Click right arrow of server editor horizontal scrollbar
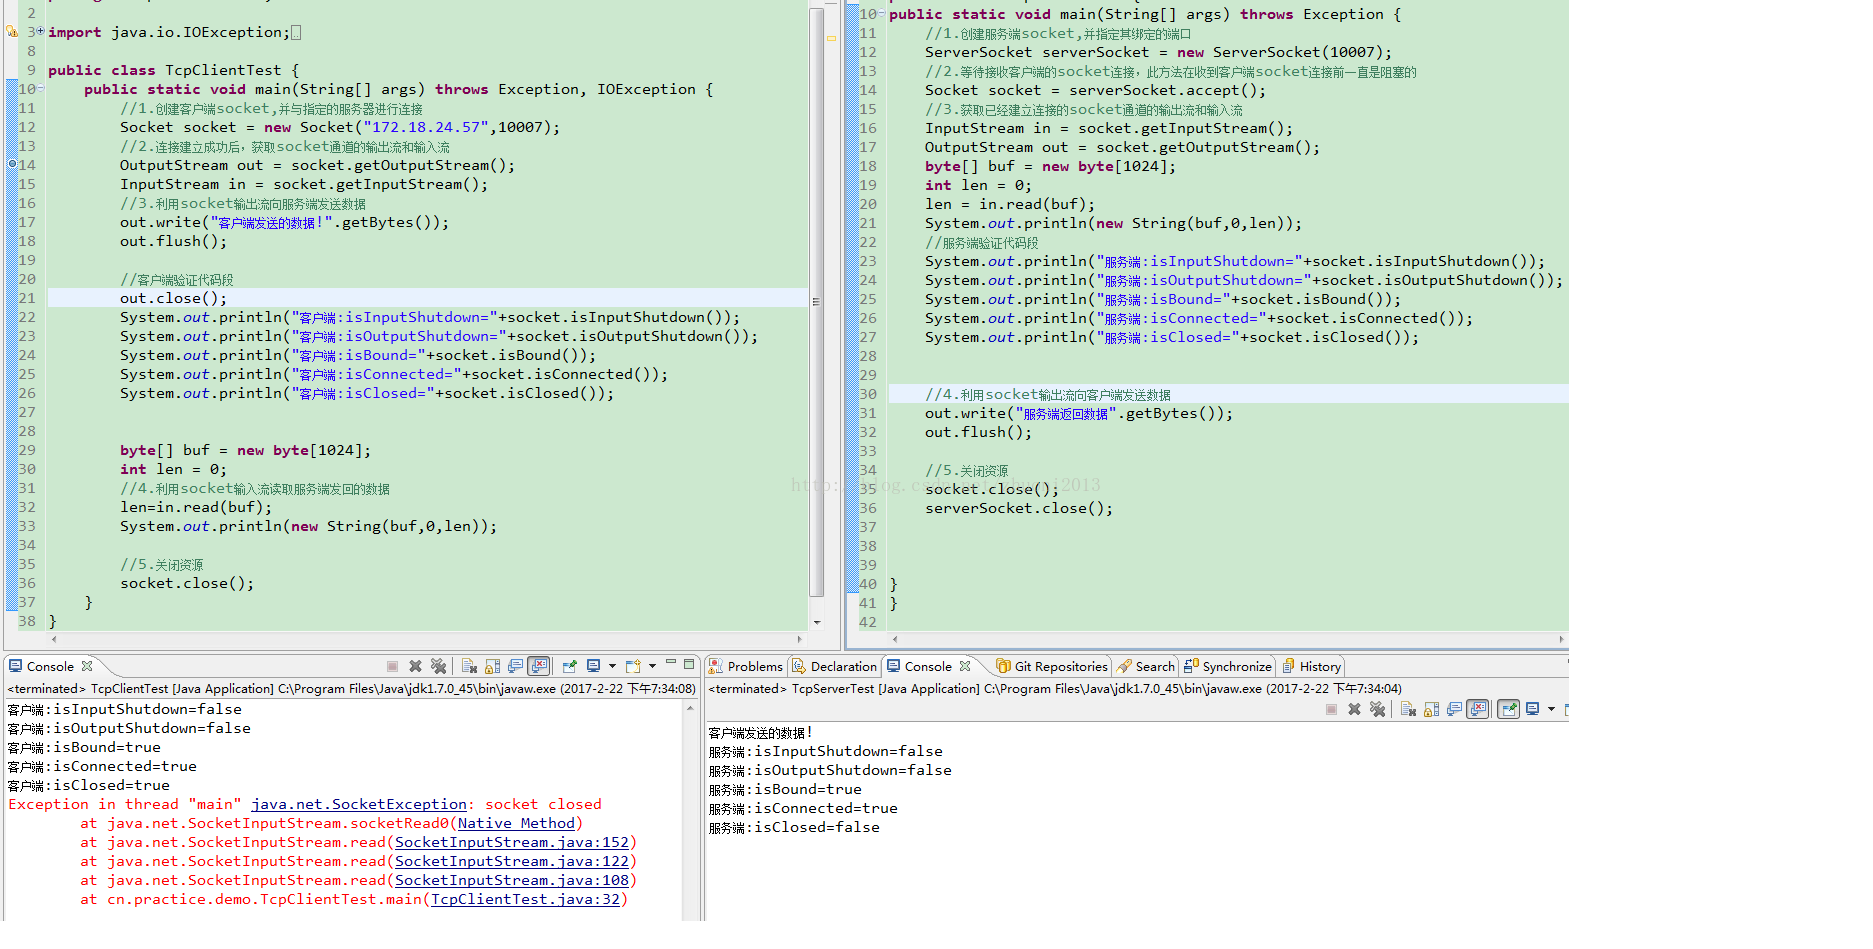Image resolution: width=1873 pixels, height=949 pixels. point(1561,639)
